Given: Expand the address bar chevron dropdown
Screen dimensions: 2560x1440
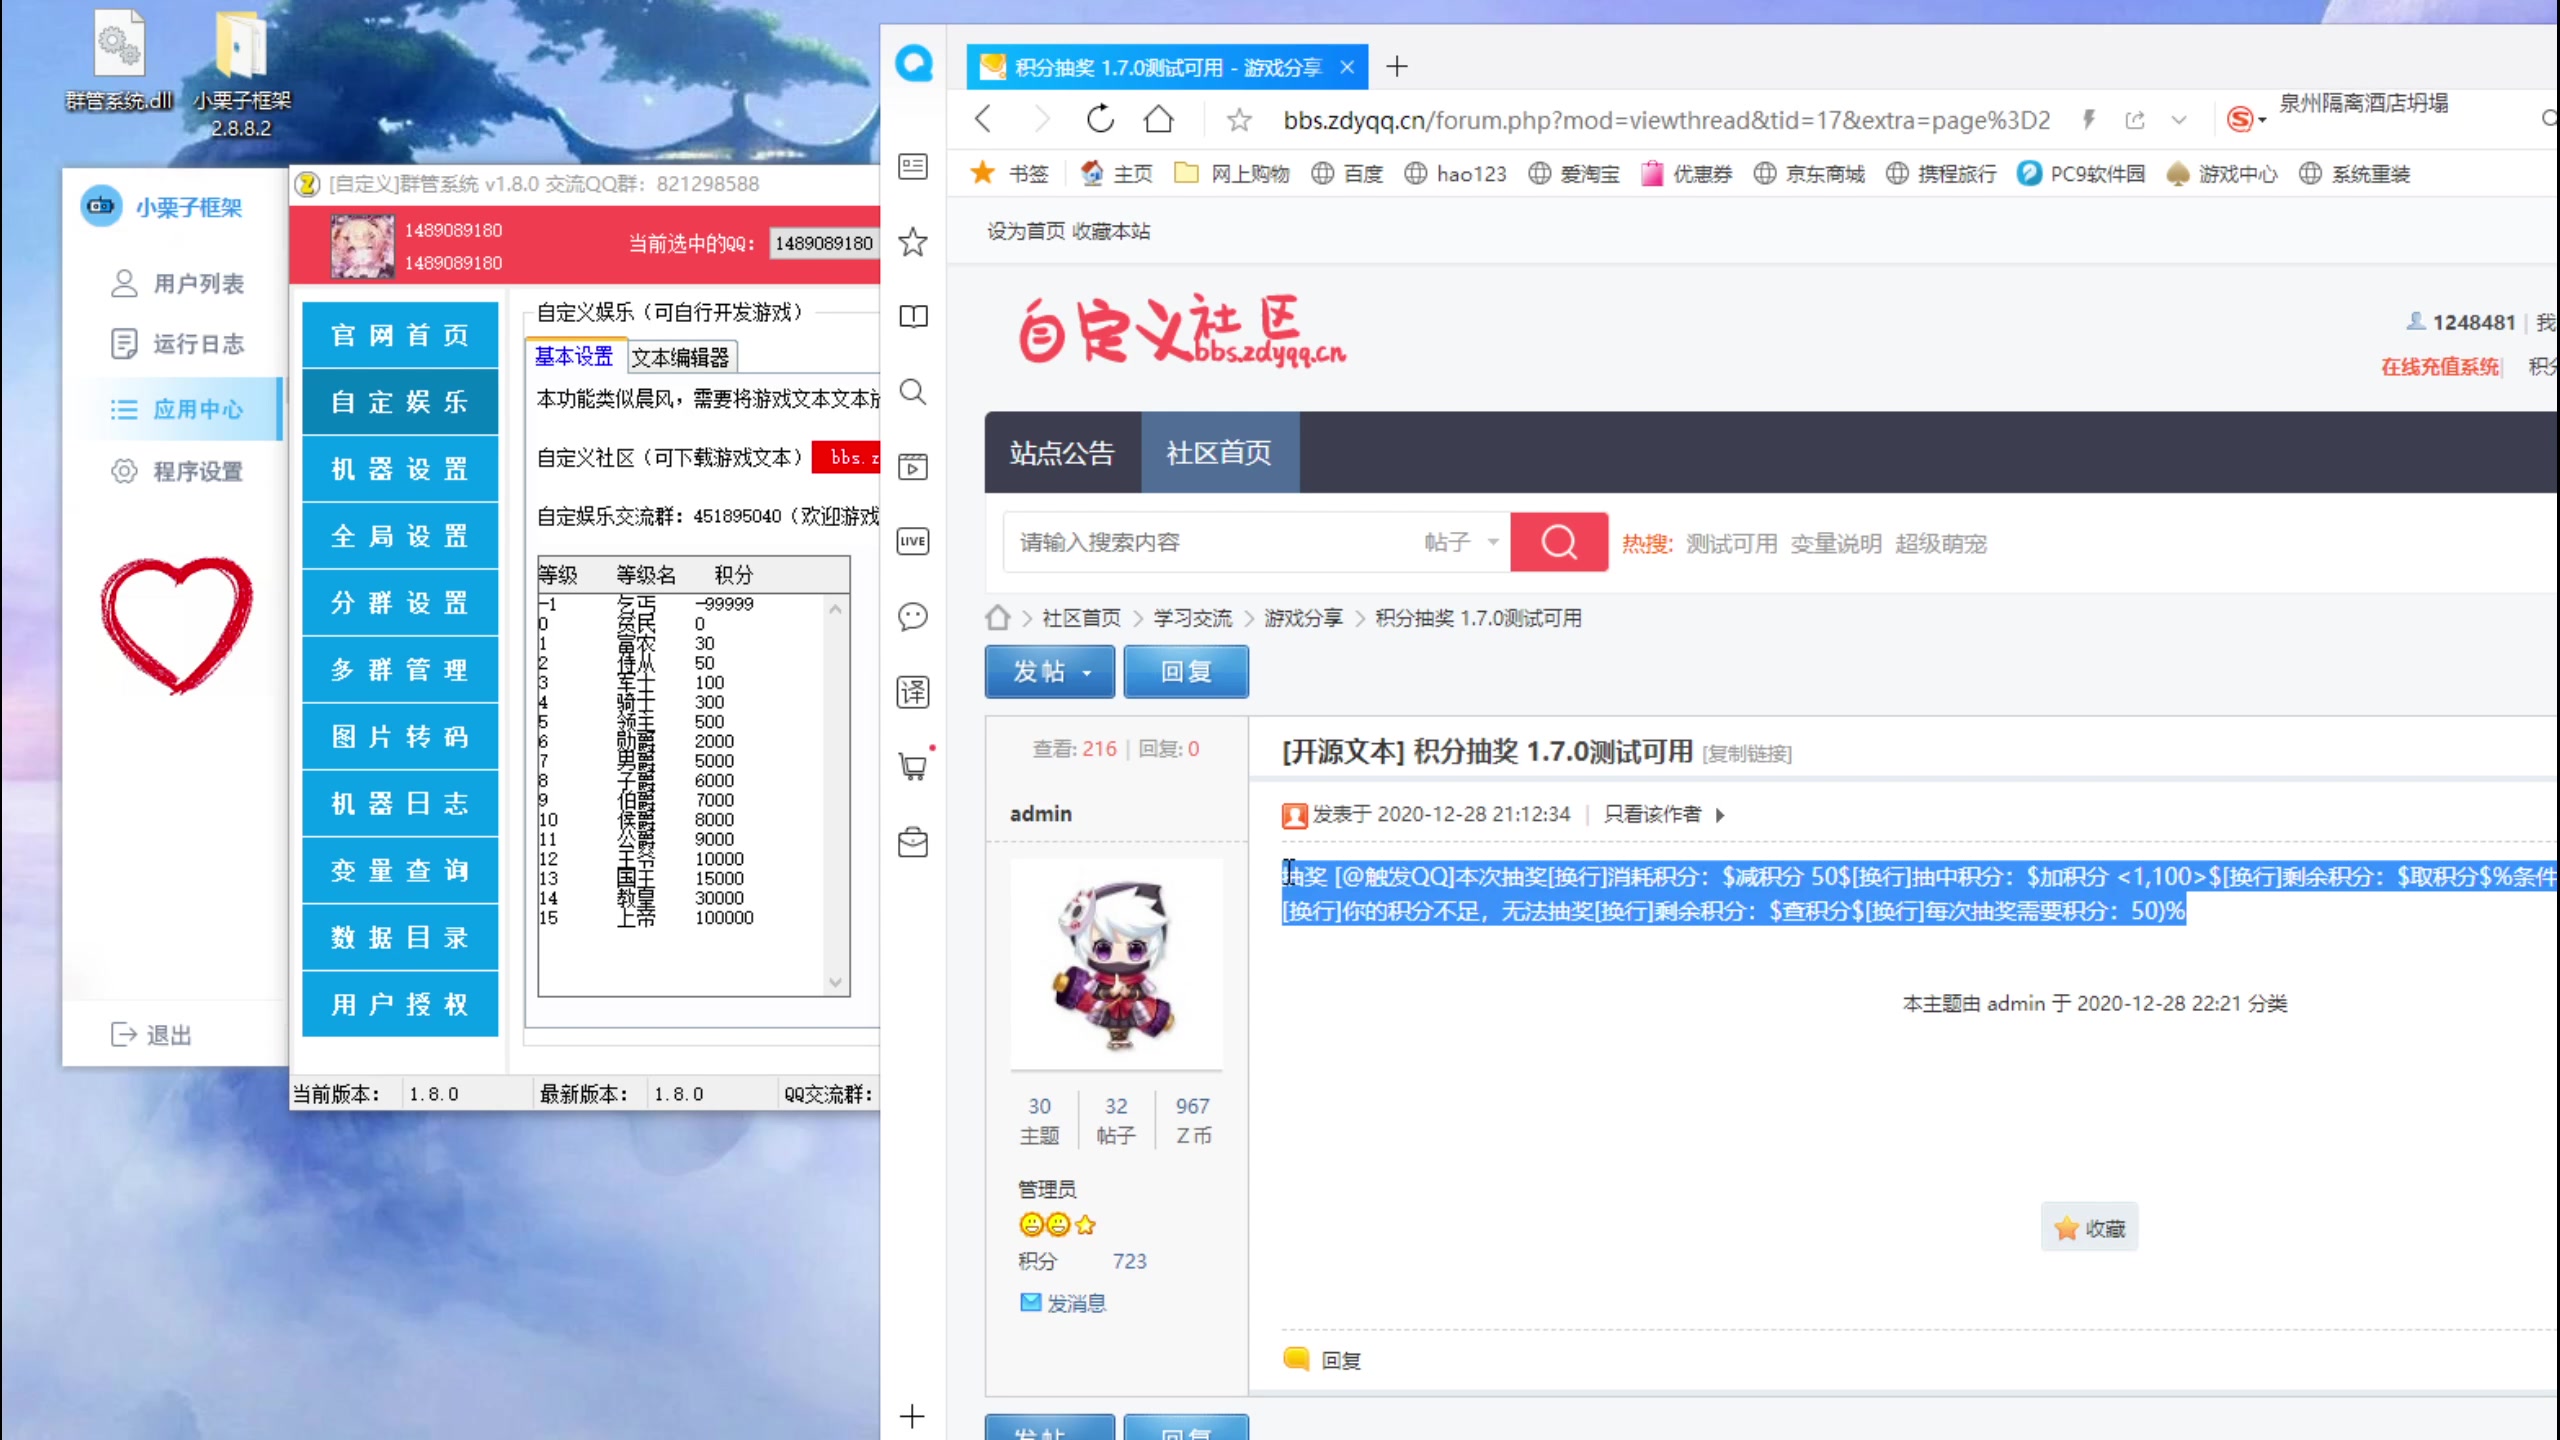Looking at the screenshot, I should point(2178,119).
